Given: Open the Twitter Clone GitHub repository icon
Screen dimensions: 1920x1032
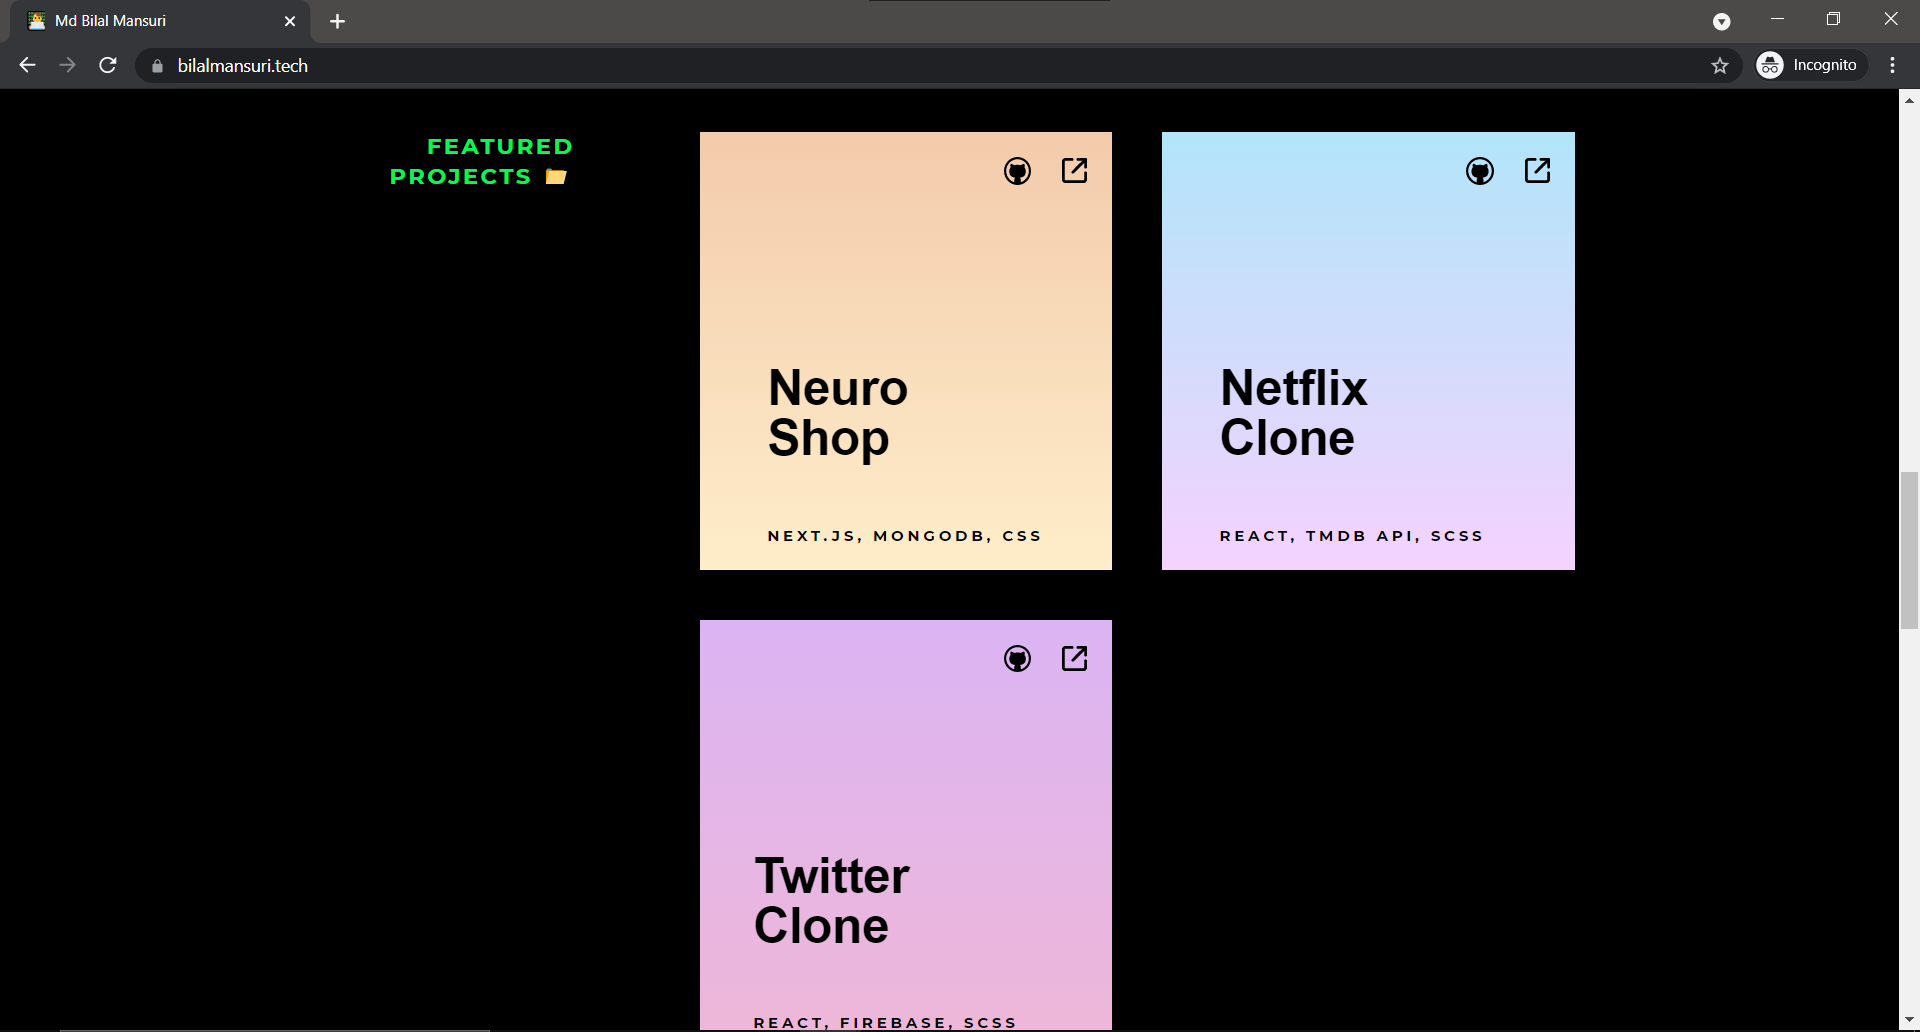Looking at the screenshot, I should coord(1017,659).
